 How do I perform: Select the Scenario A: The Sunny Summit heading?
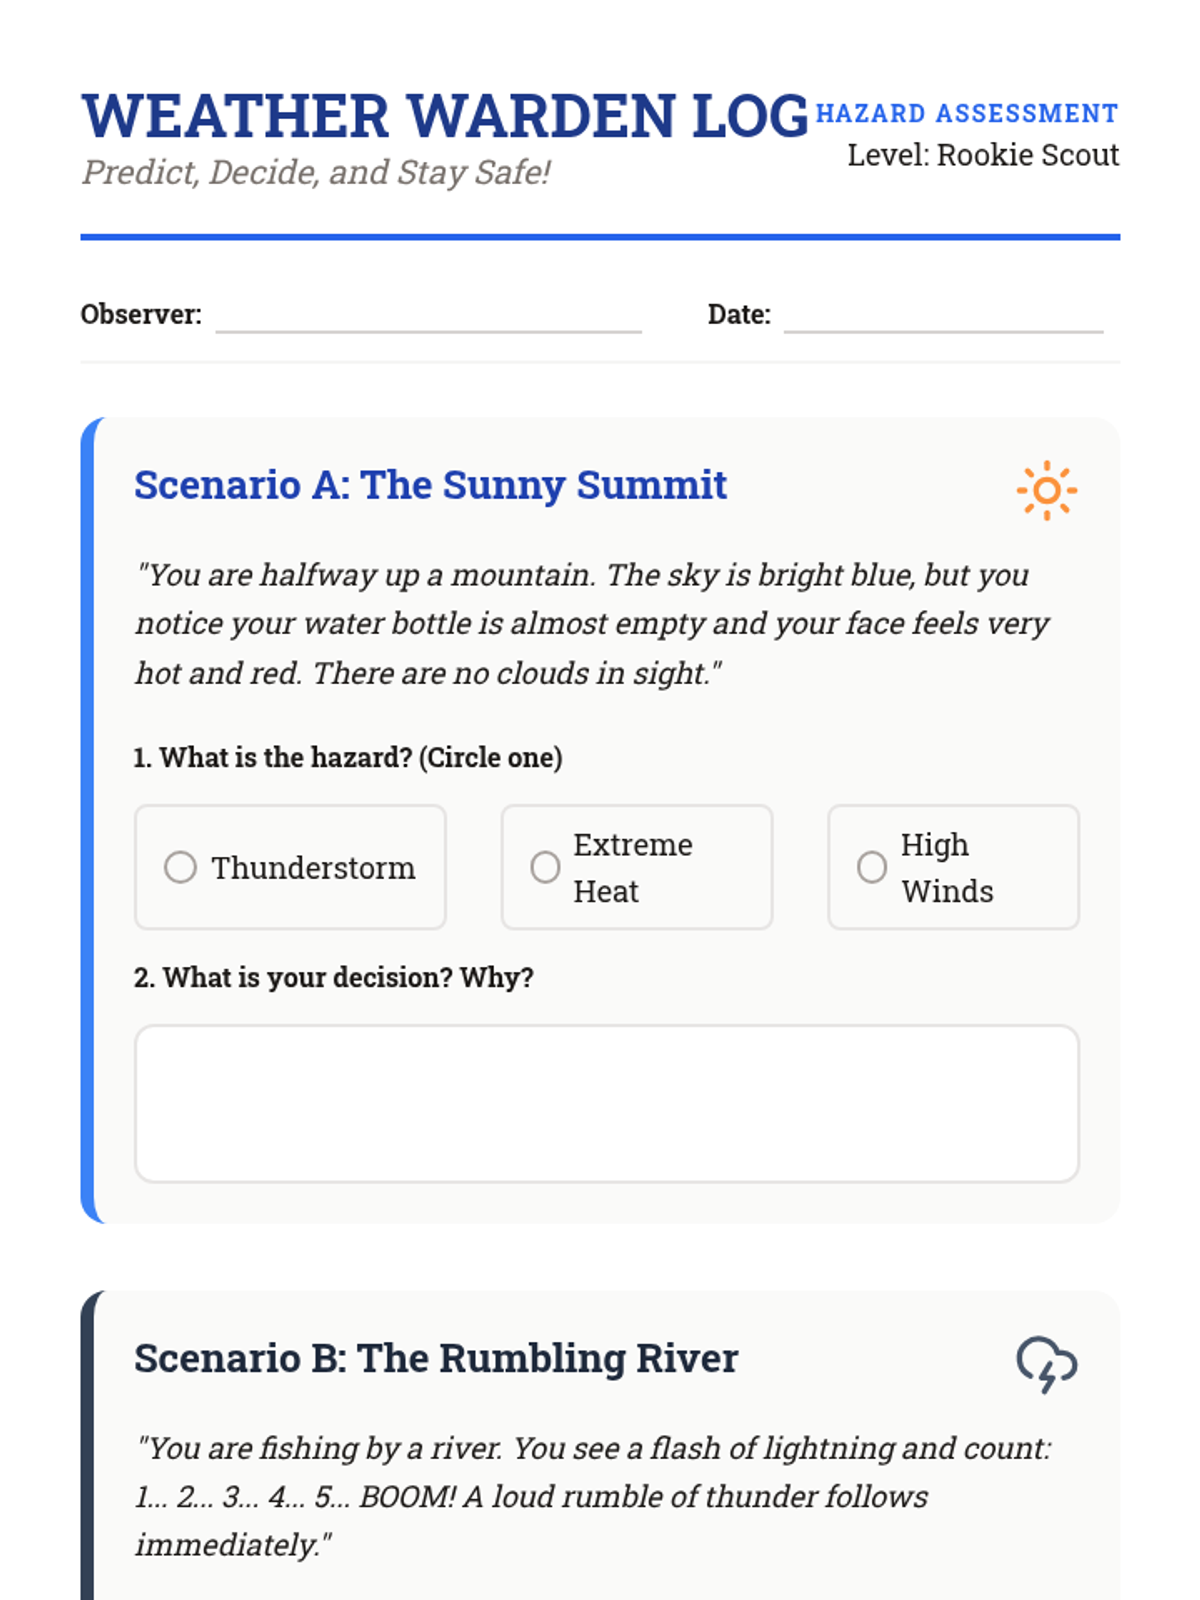point(430,485)
